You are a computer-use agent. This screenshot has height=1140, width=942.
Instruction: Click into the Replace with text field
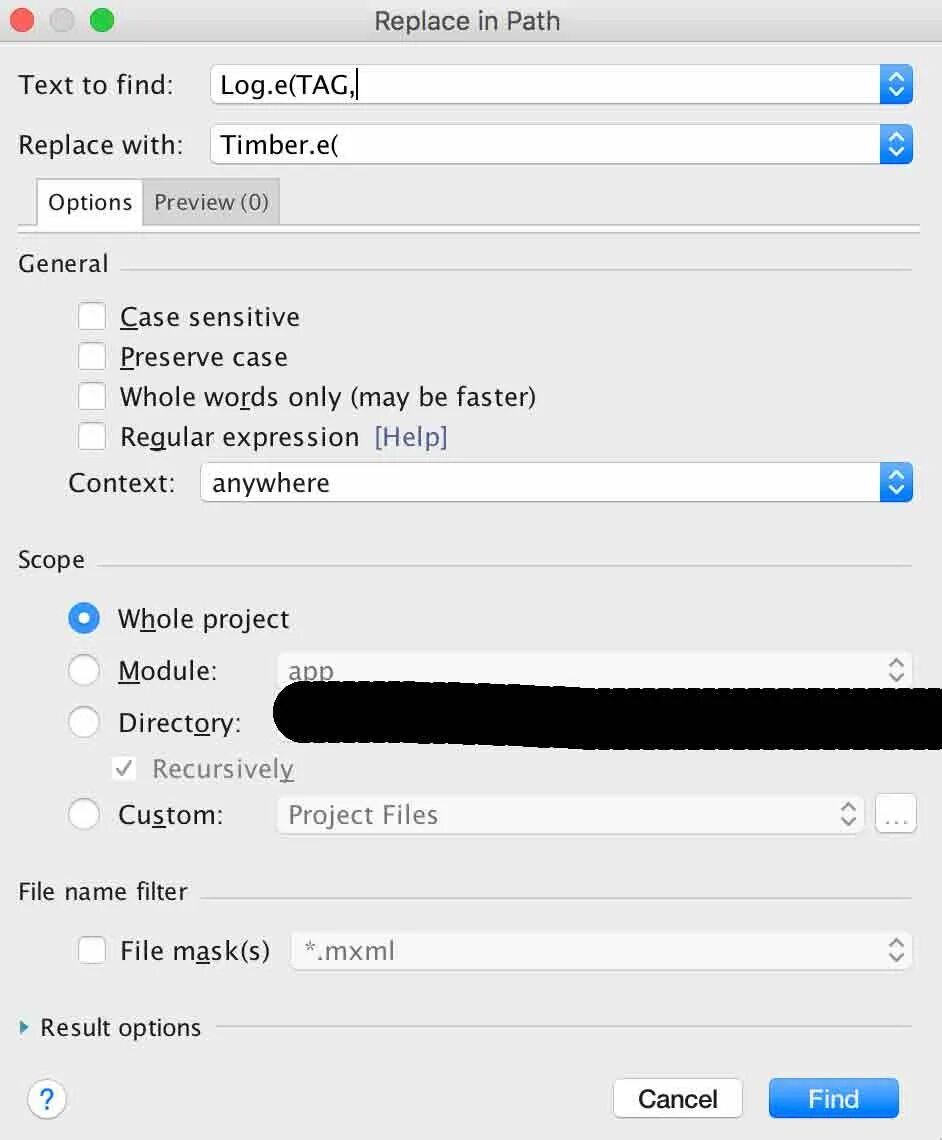click(x=545, y=144)
